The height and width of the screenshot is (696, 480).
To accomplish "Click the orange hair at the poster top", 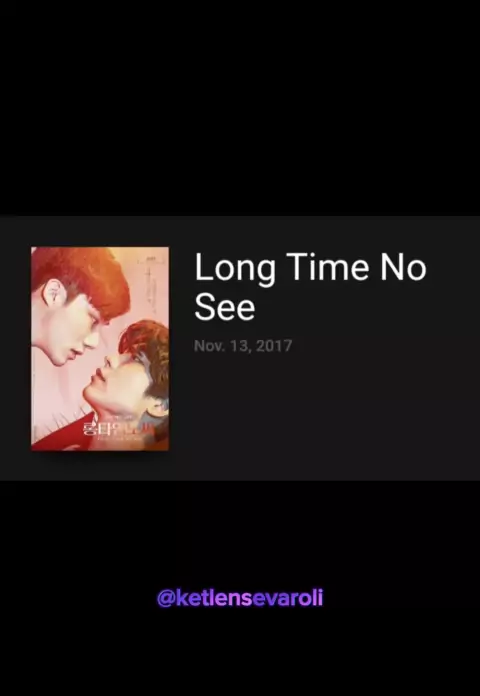I will [80, 271].
